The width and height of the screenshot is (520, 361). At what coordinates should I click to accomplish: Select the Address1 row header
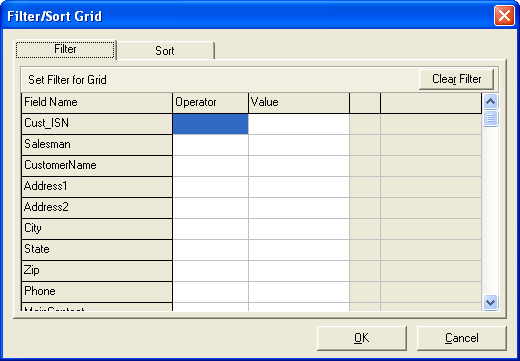pyautogui.click(x=97, y=187)
